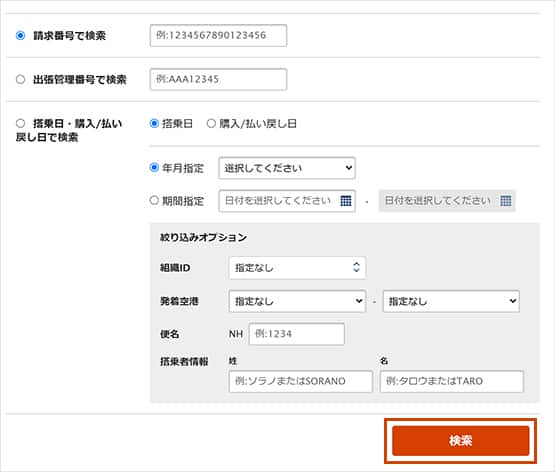Click passenger 姓 SORANO input field

[301, 381]
